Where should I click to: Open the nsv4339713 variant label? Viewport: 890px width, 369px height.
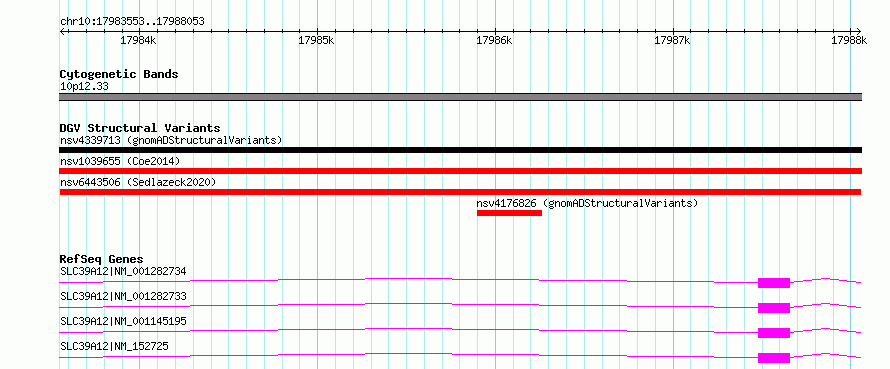[171, 140]
